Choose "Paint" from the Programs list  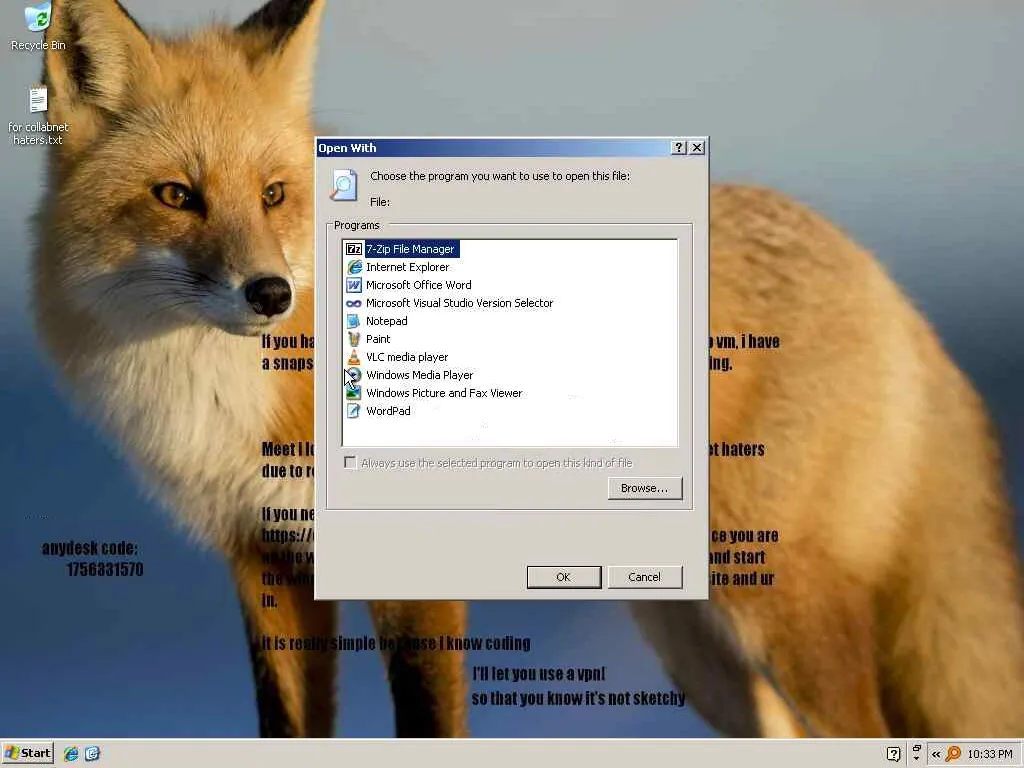point(378,339)
